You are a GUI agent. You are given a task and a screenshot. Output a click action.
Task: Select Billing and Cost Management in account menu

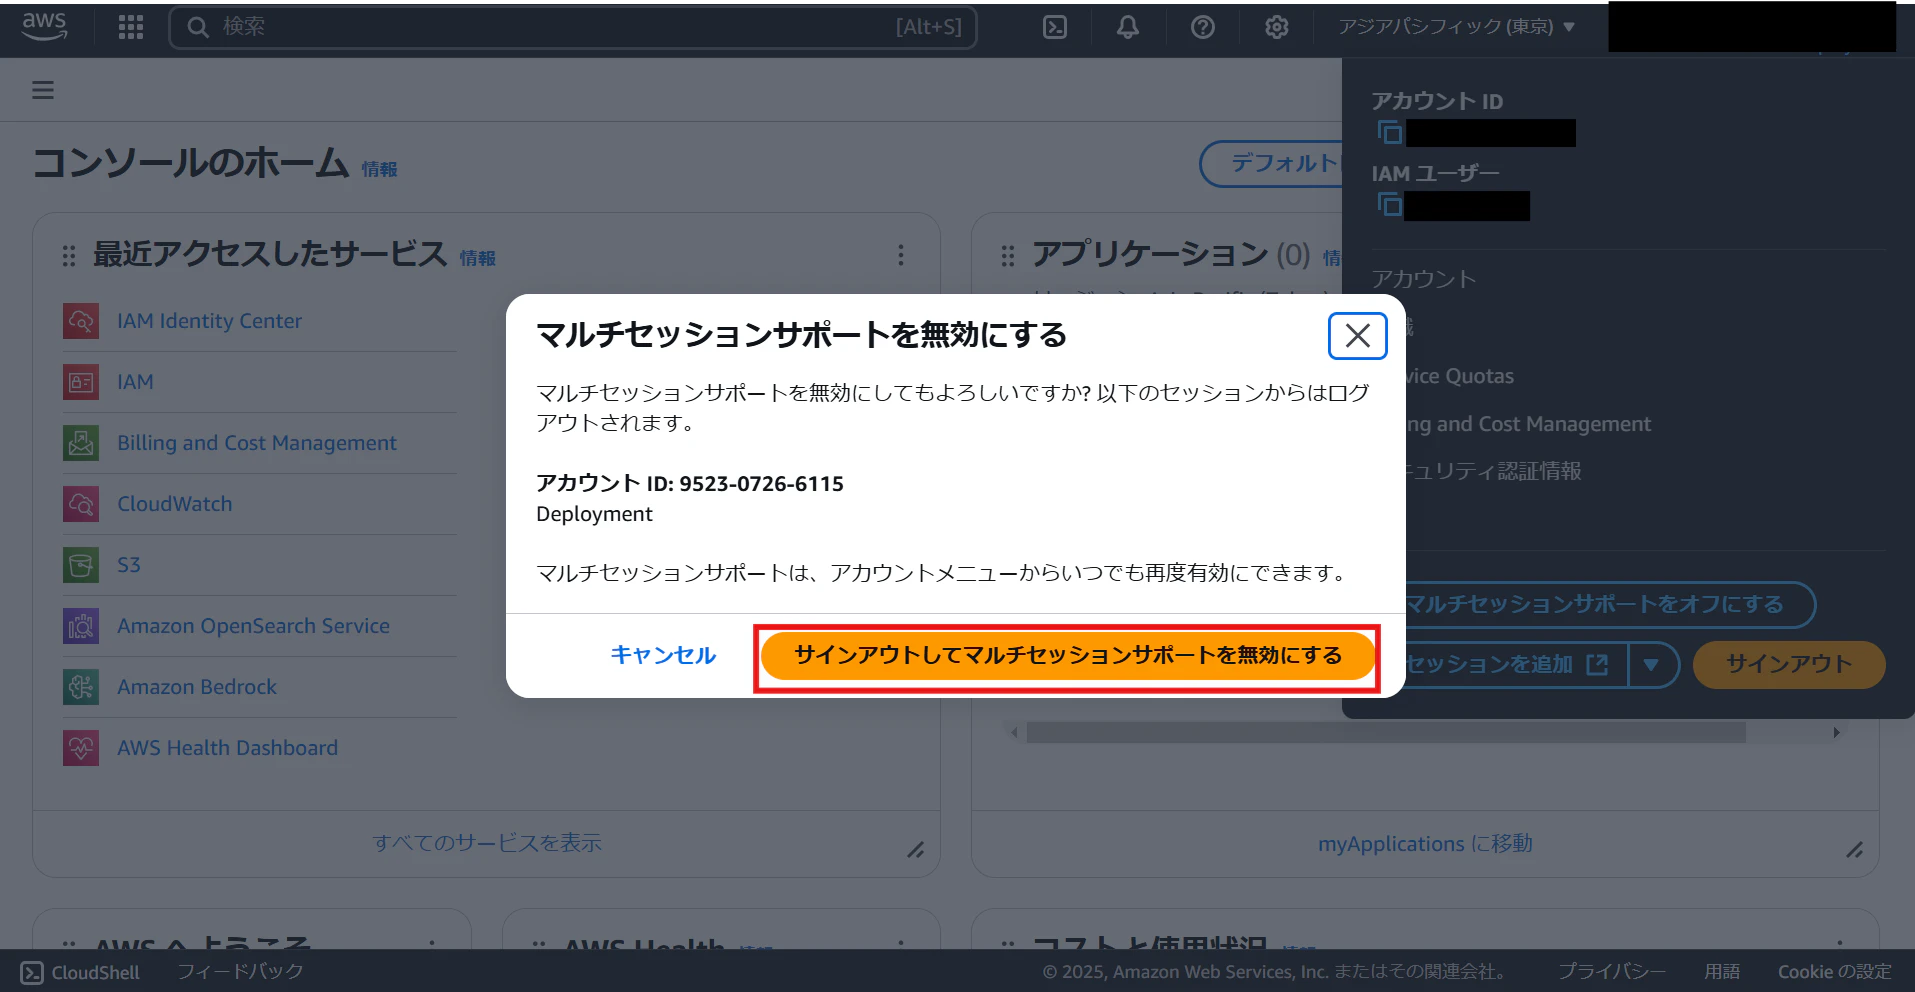pyautogui.click(x=1528, y=424)
